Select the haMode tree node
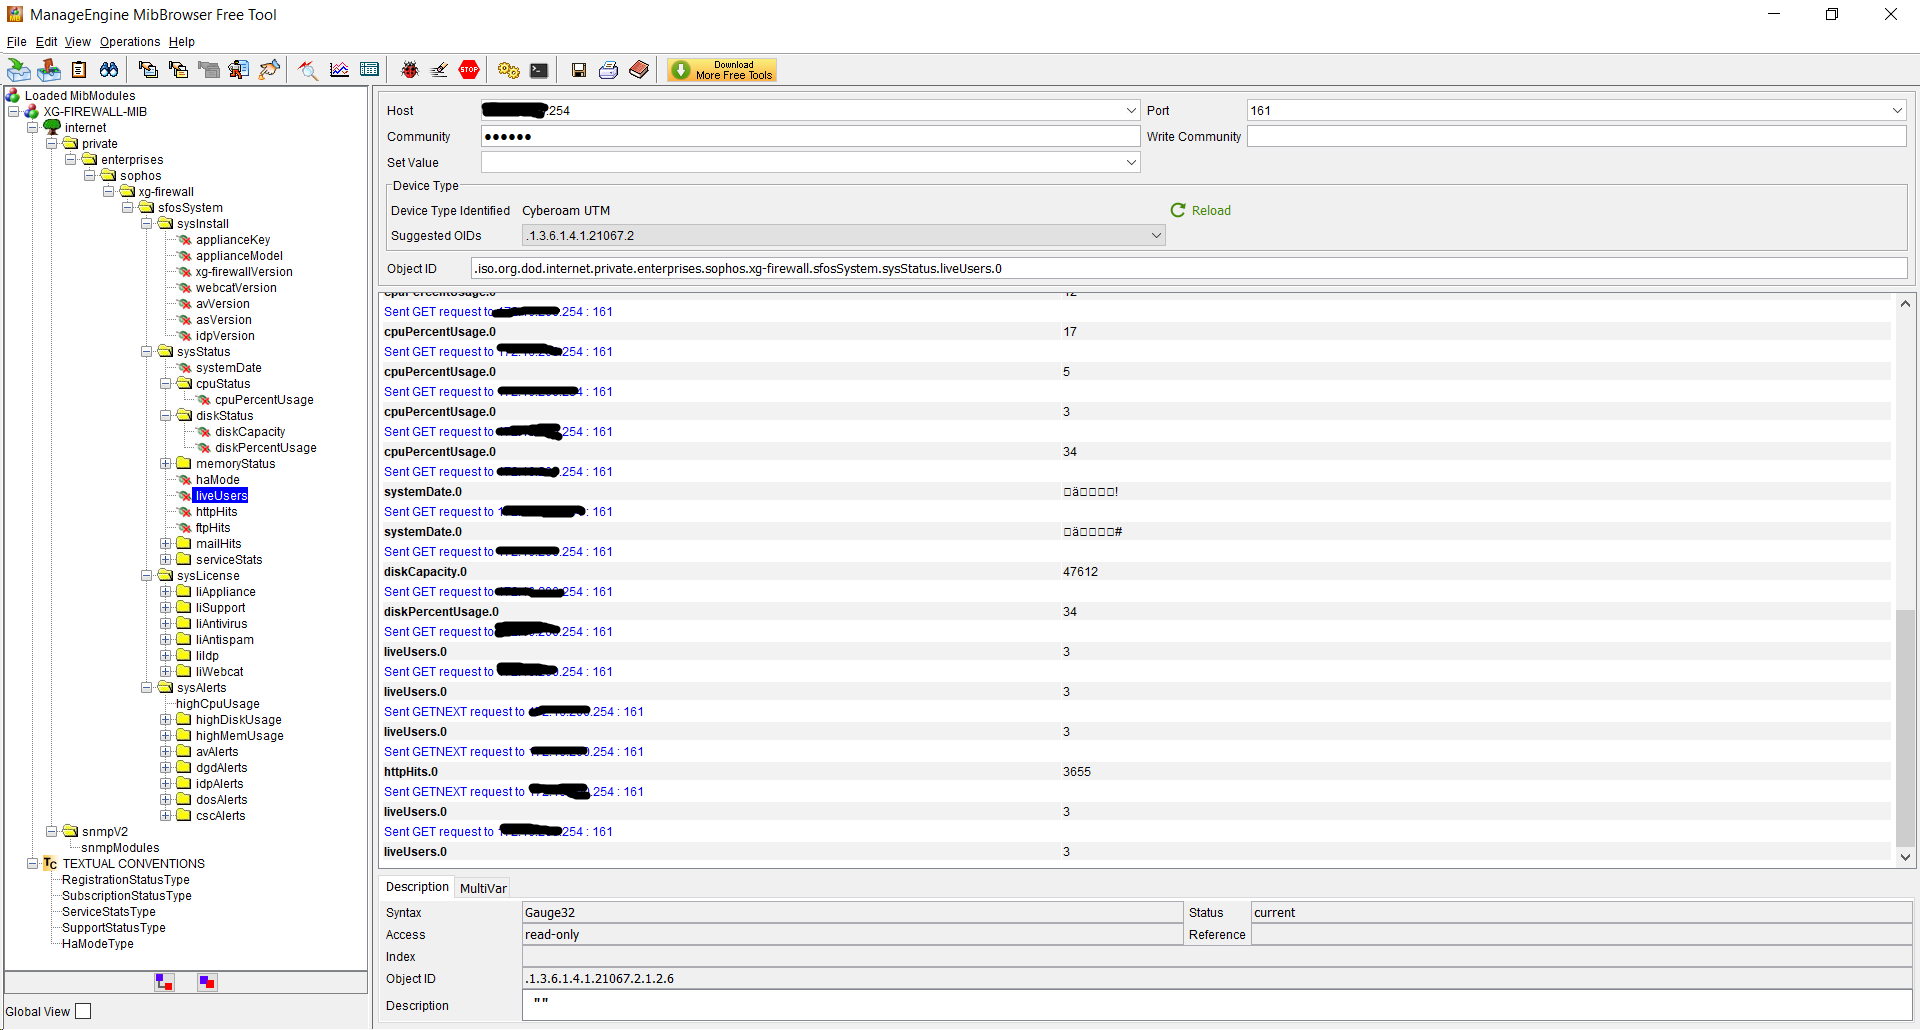 tap(217, 480)
